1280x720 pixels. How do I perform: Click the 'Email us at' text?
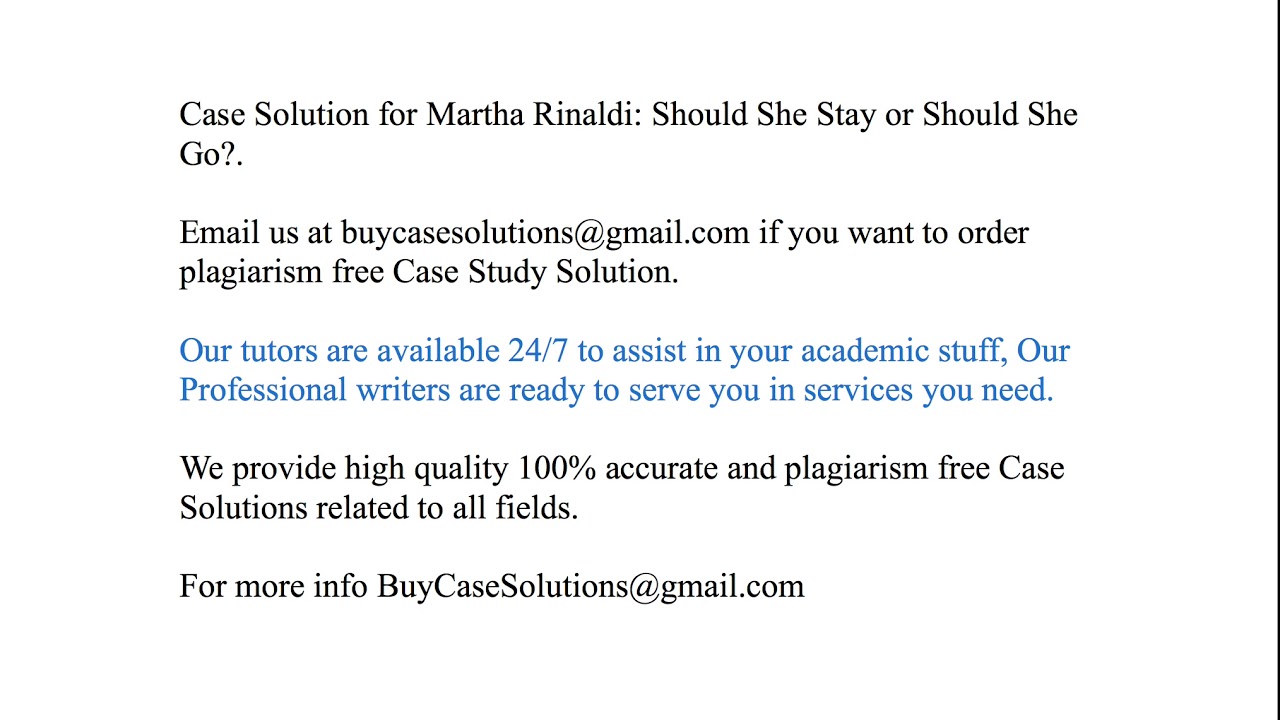[x=255, y=233]
